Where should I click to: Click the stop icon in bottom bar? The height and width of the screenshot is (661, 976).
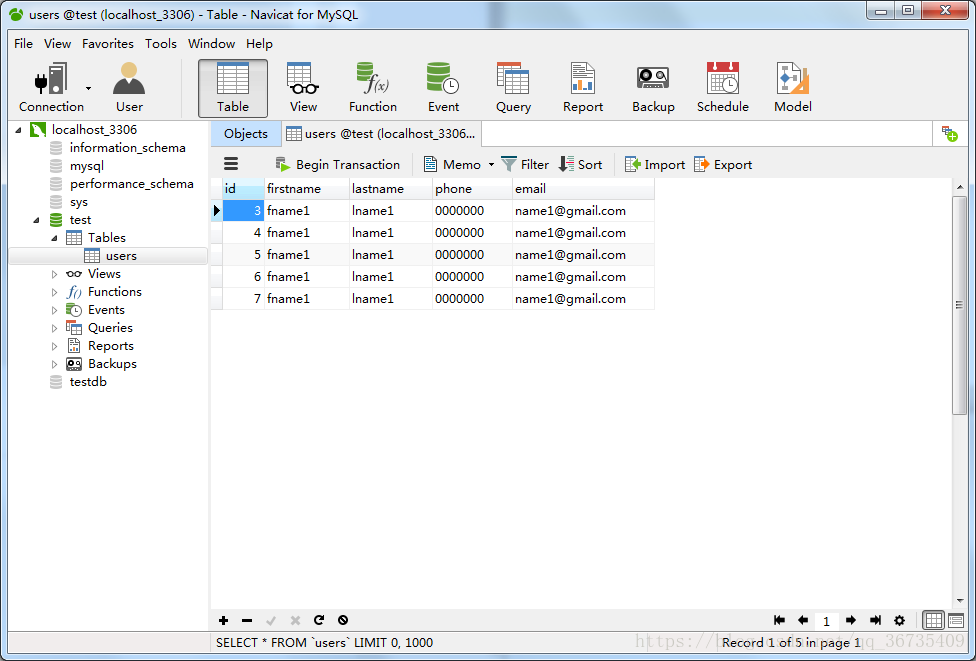pos(343,620)
